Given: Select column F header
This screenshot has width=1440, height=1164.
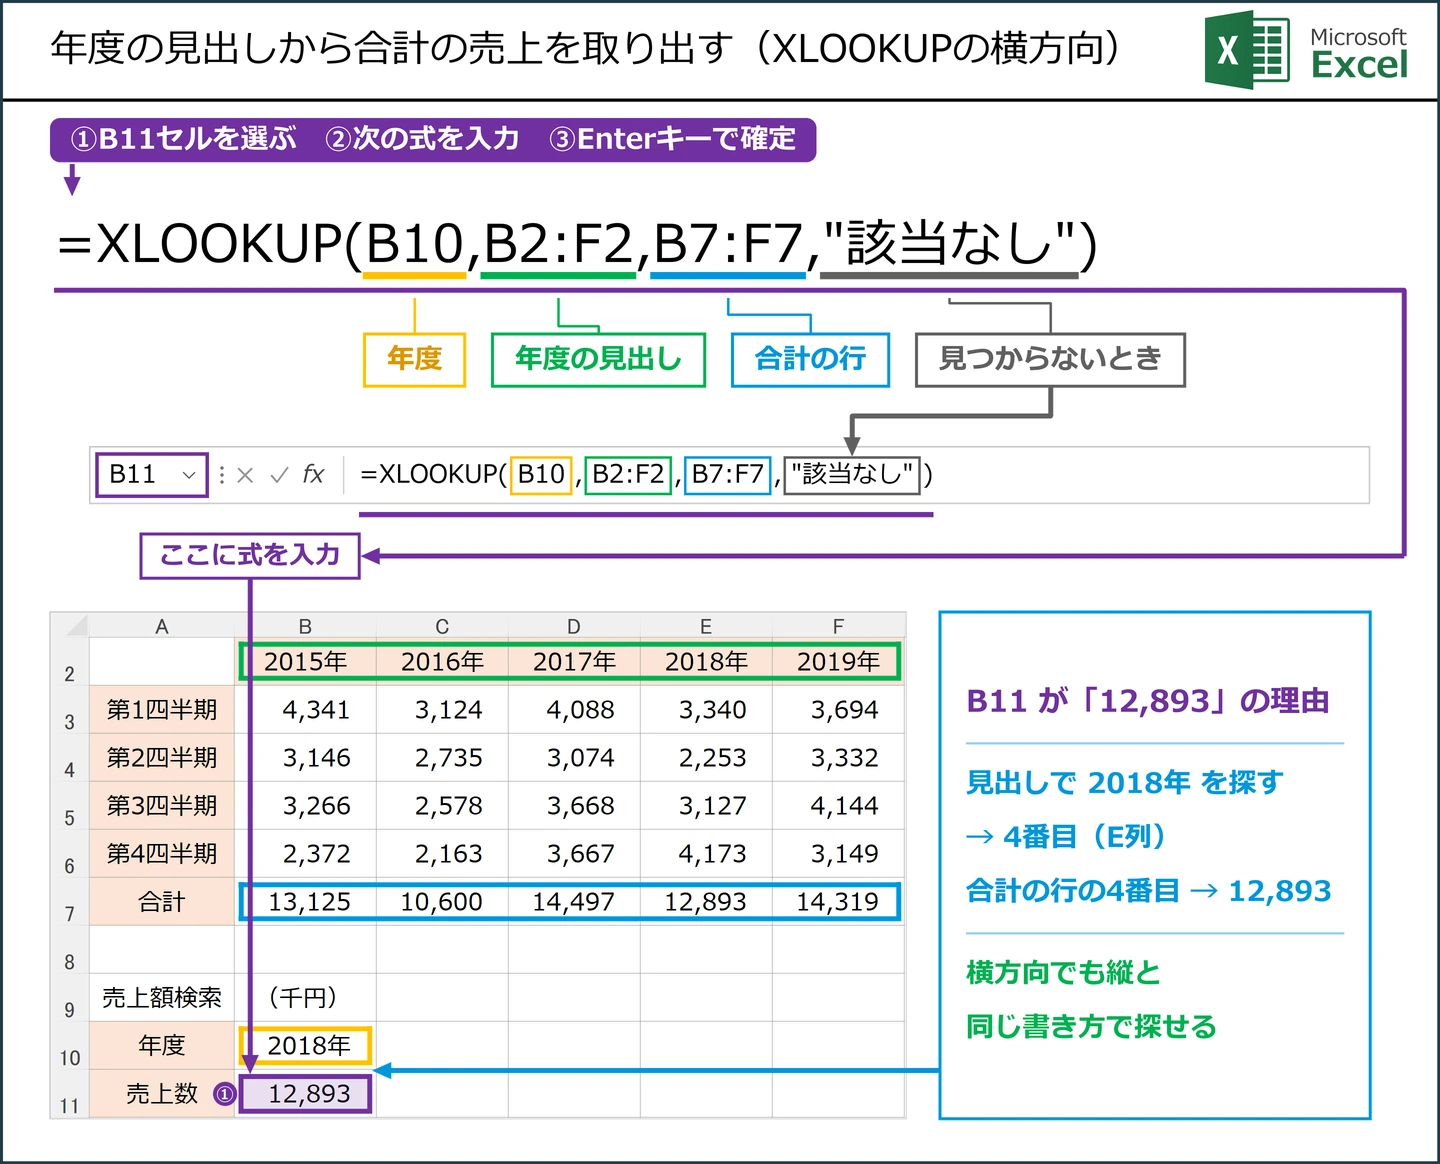Looking at the screenshot, I should (x=838, y=626).
